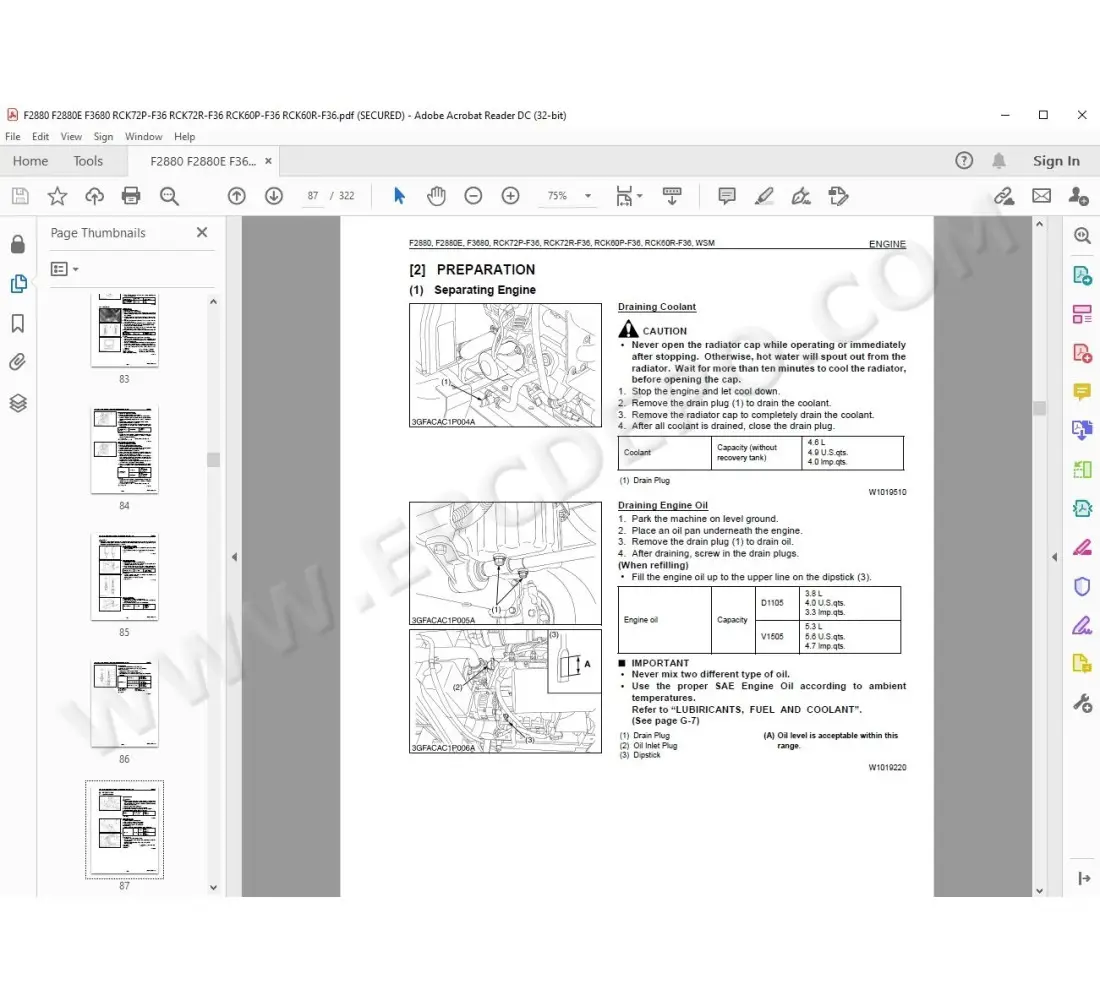Print the document with printer icon
1100x1000 pixels.
point(131,196)
